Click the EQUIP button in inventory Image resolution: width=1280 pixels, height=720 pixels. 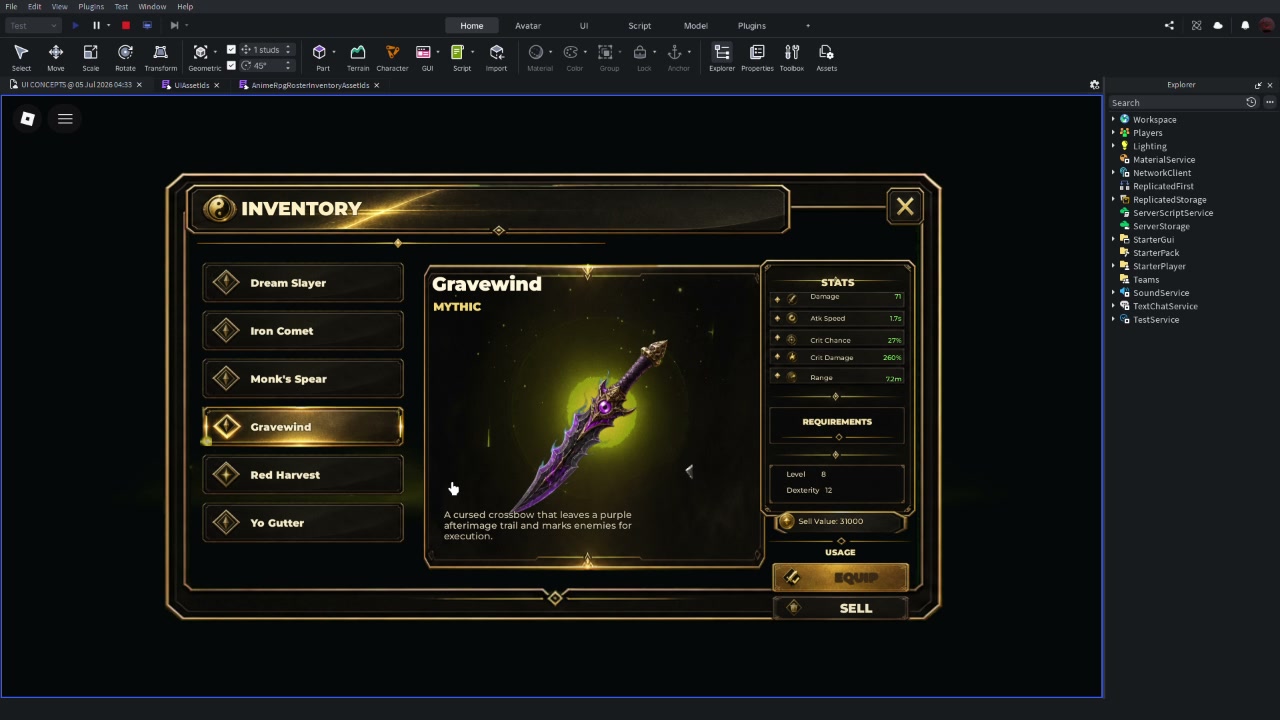[840, 577]
